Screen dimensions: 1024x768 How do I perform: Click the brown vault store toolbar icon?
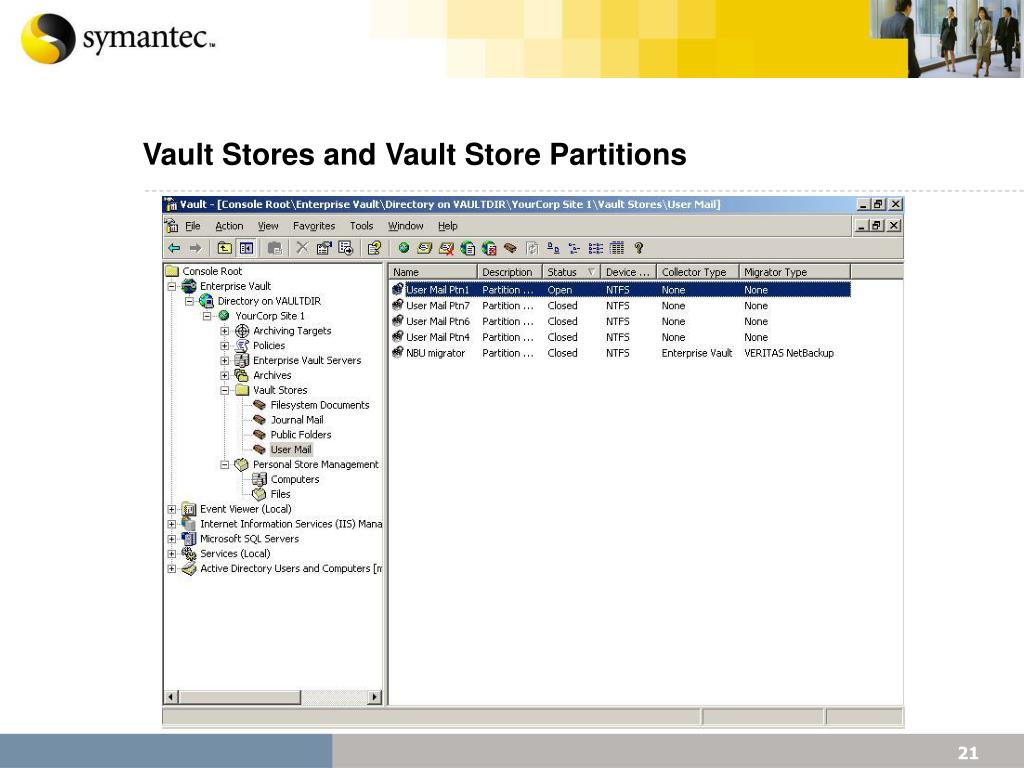point(511,248)
